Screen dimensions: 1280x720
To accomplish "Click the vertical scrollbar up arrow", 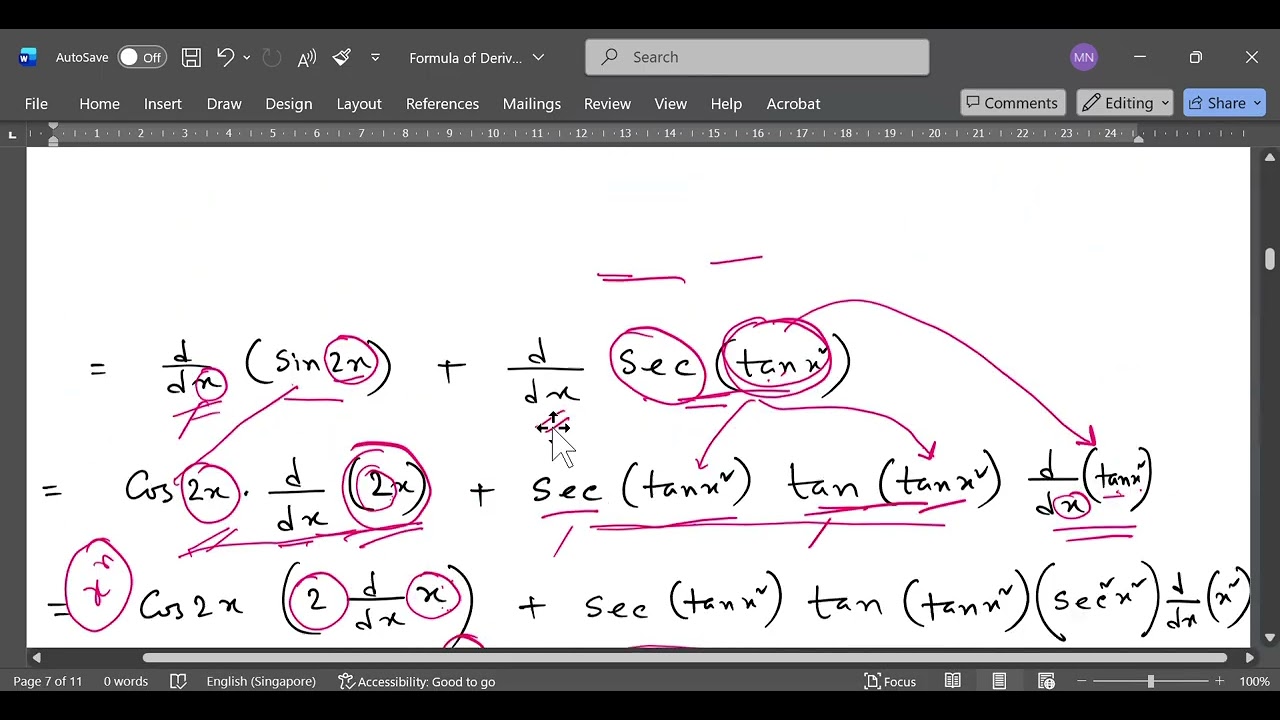I will coord(1269,157).
